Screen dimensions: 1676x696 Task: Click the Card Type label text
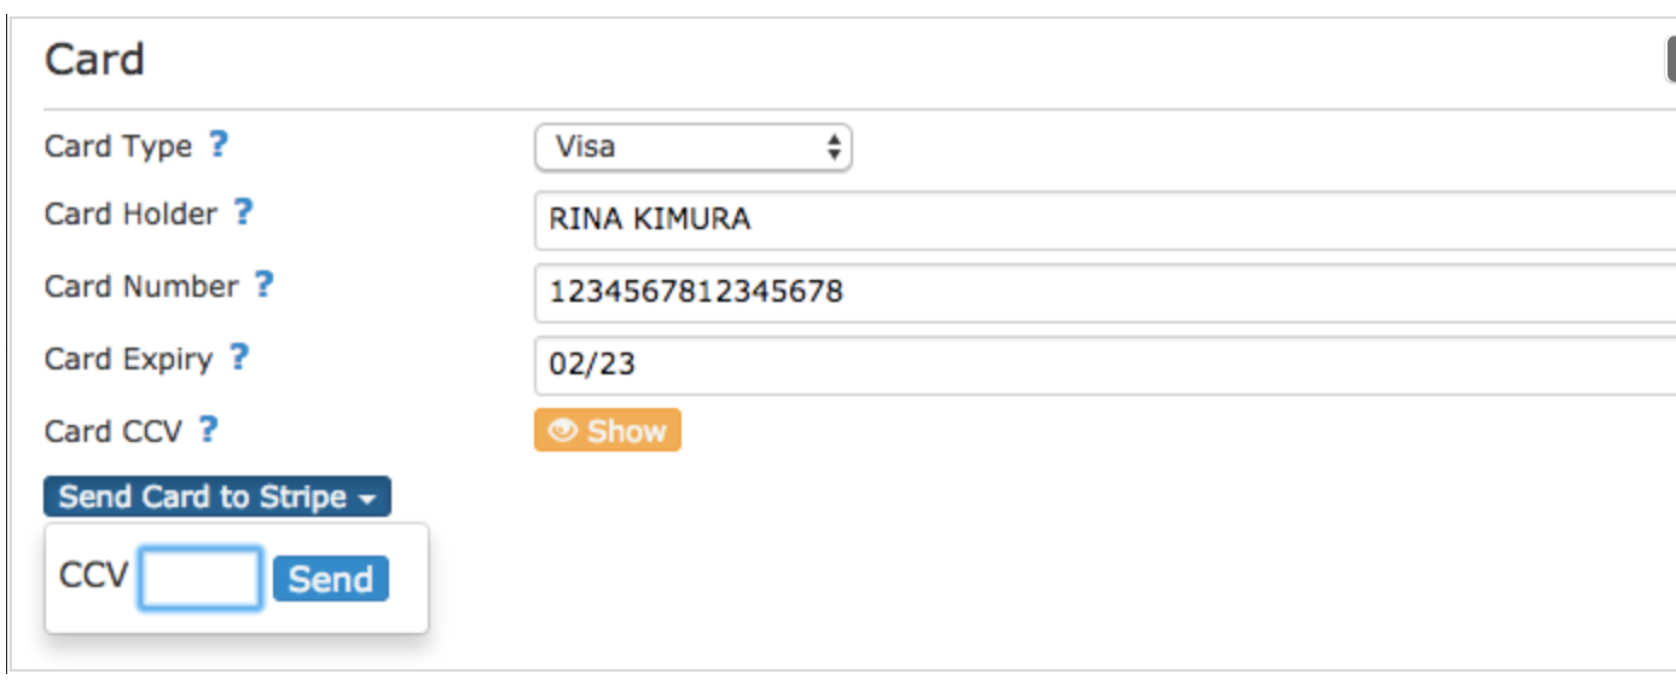118,146
